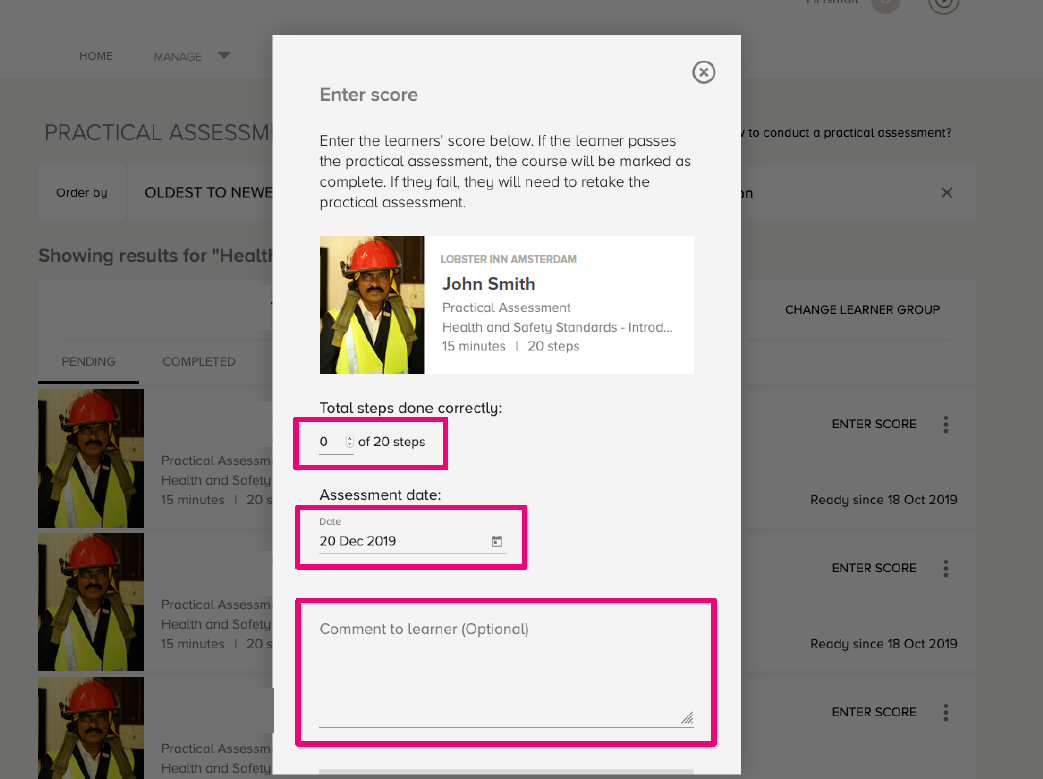This screenshot has width=1043, height=779.
Task: Click the circular icon at top-right corner
Action: (943, 5)
